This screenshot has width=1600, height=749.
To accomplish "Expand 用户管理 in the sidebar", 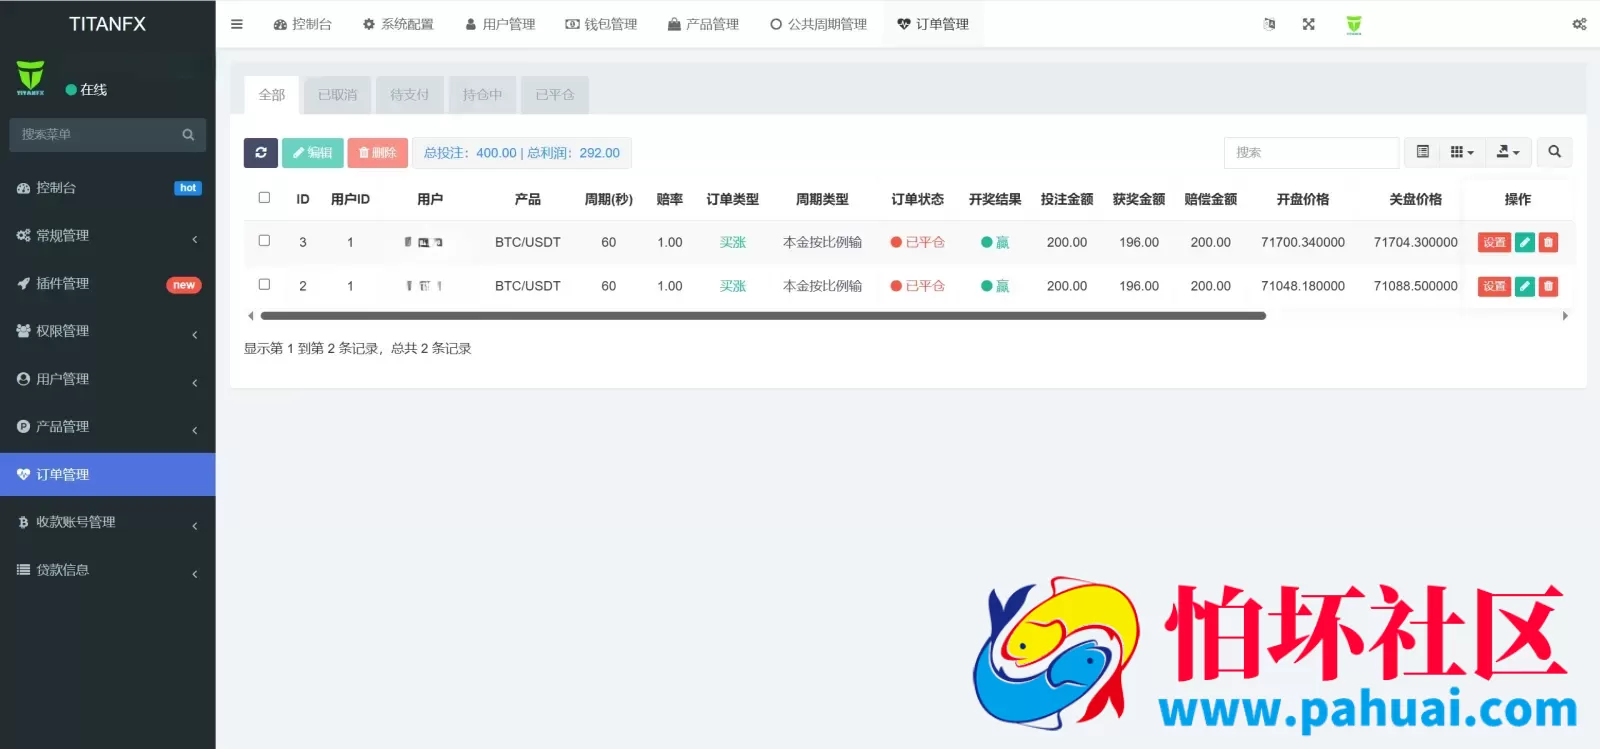I will pyautogui.click(x=108, y=379).
